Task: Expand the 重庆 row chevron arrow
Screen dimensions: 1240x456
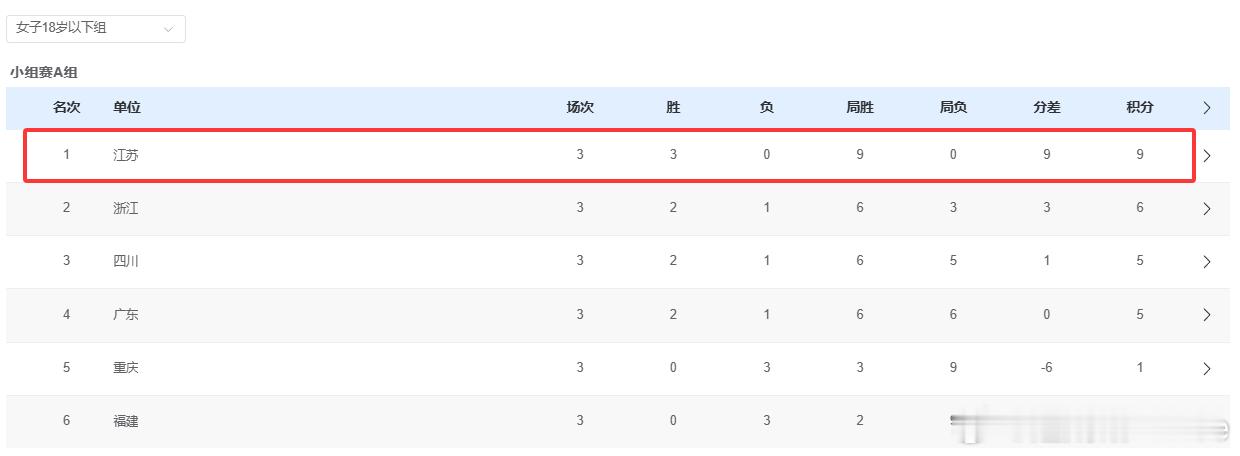Action: (1207, 368)
